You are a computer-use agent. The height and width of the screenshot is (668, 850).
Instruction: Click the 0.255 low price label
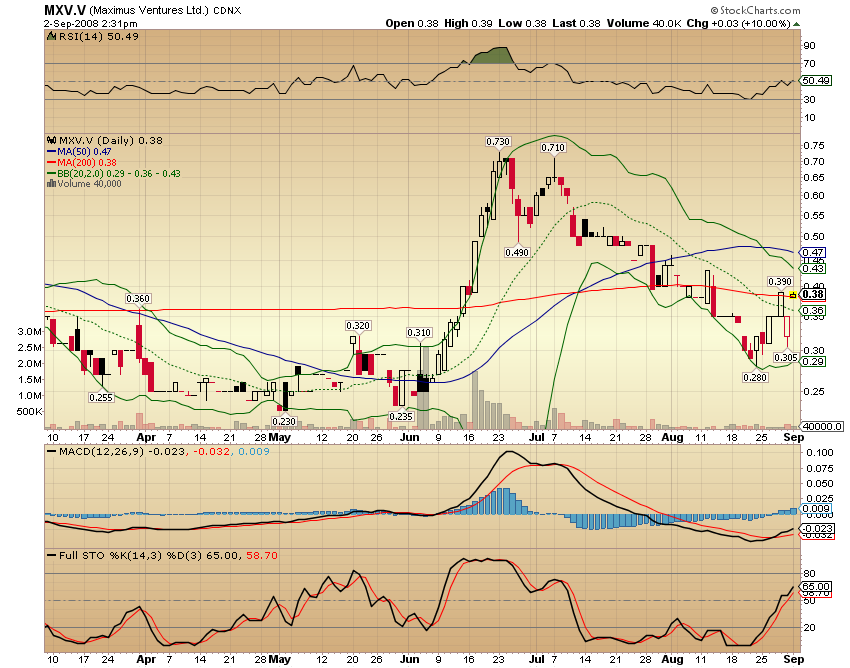coord(101,397)
